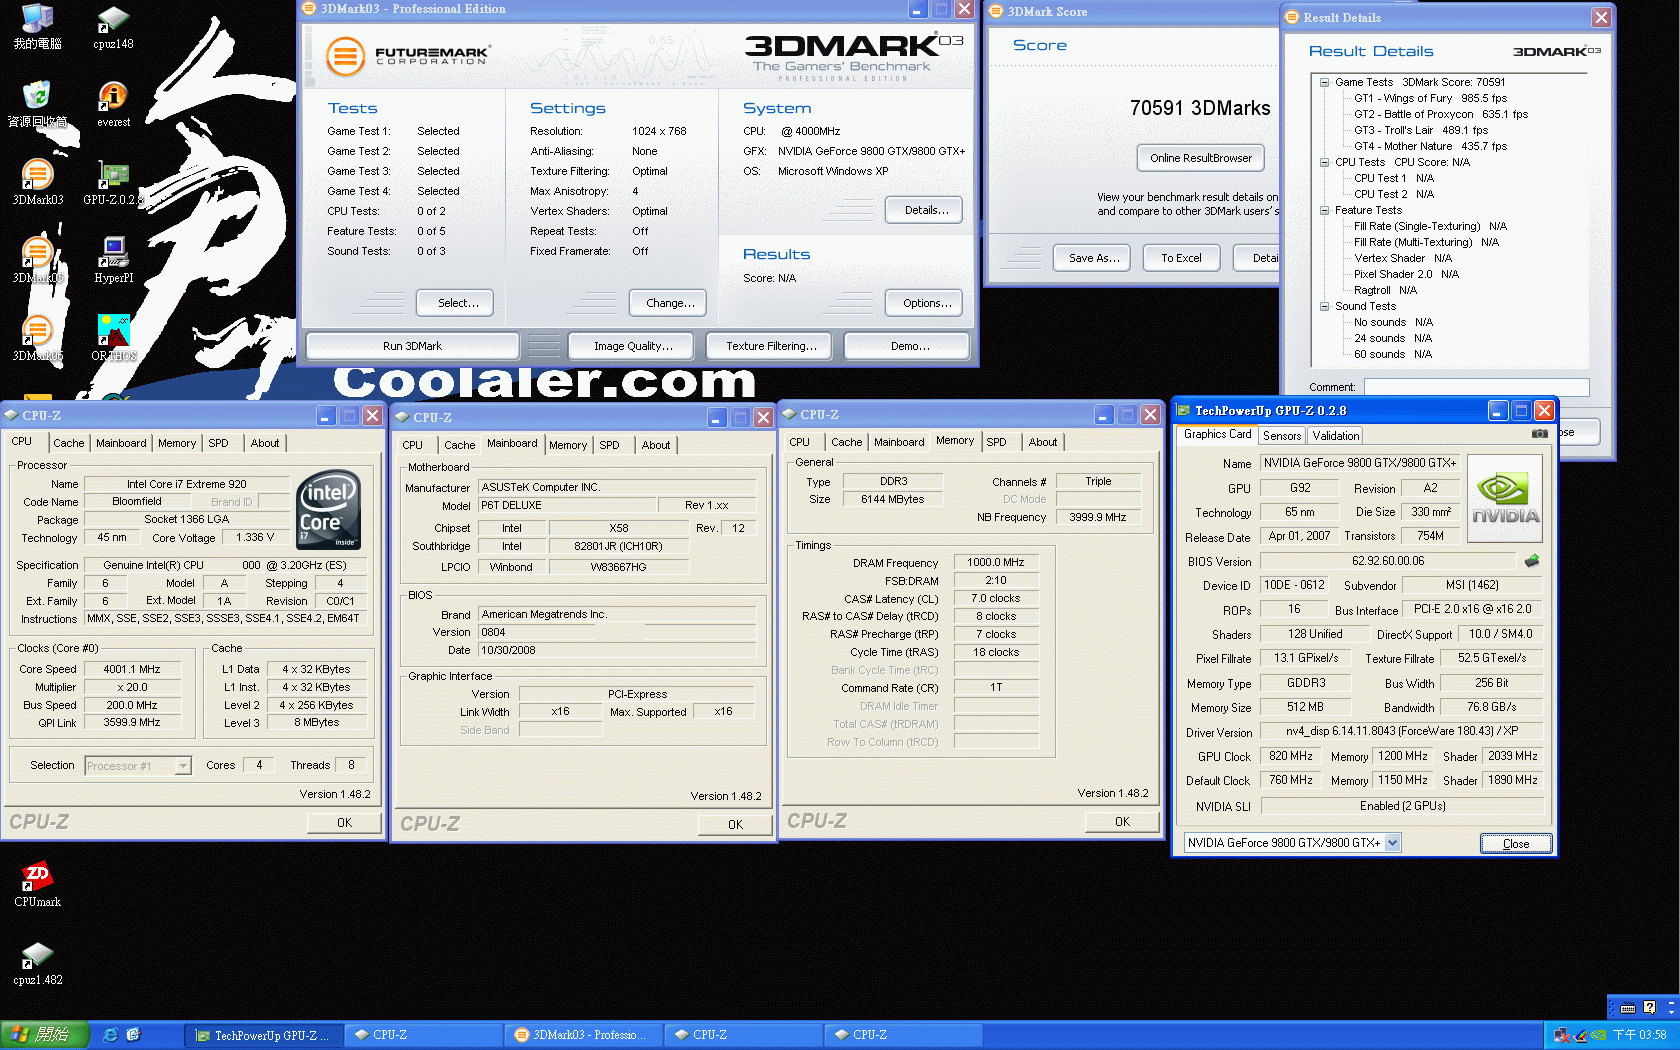Open Mainboard tab in CPU-Z processor window
Screen dimensions: 1680x1050
pos(121,443)
